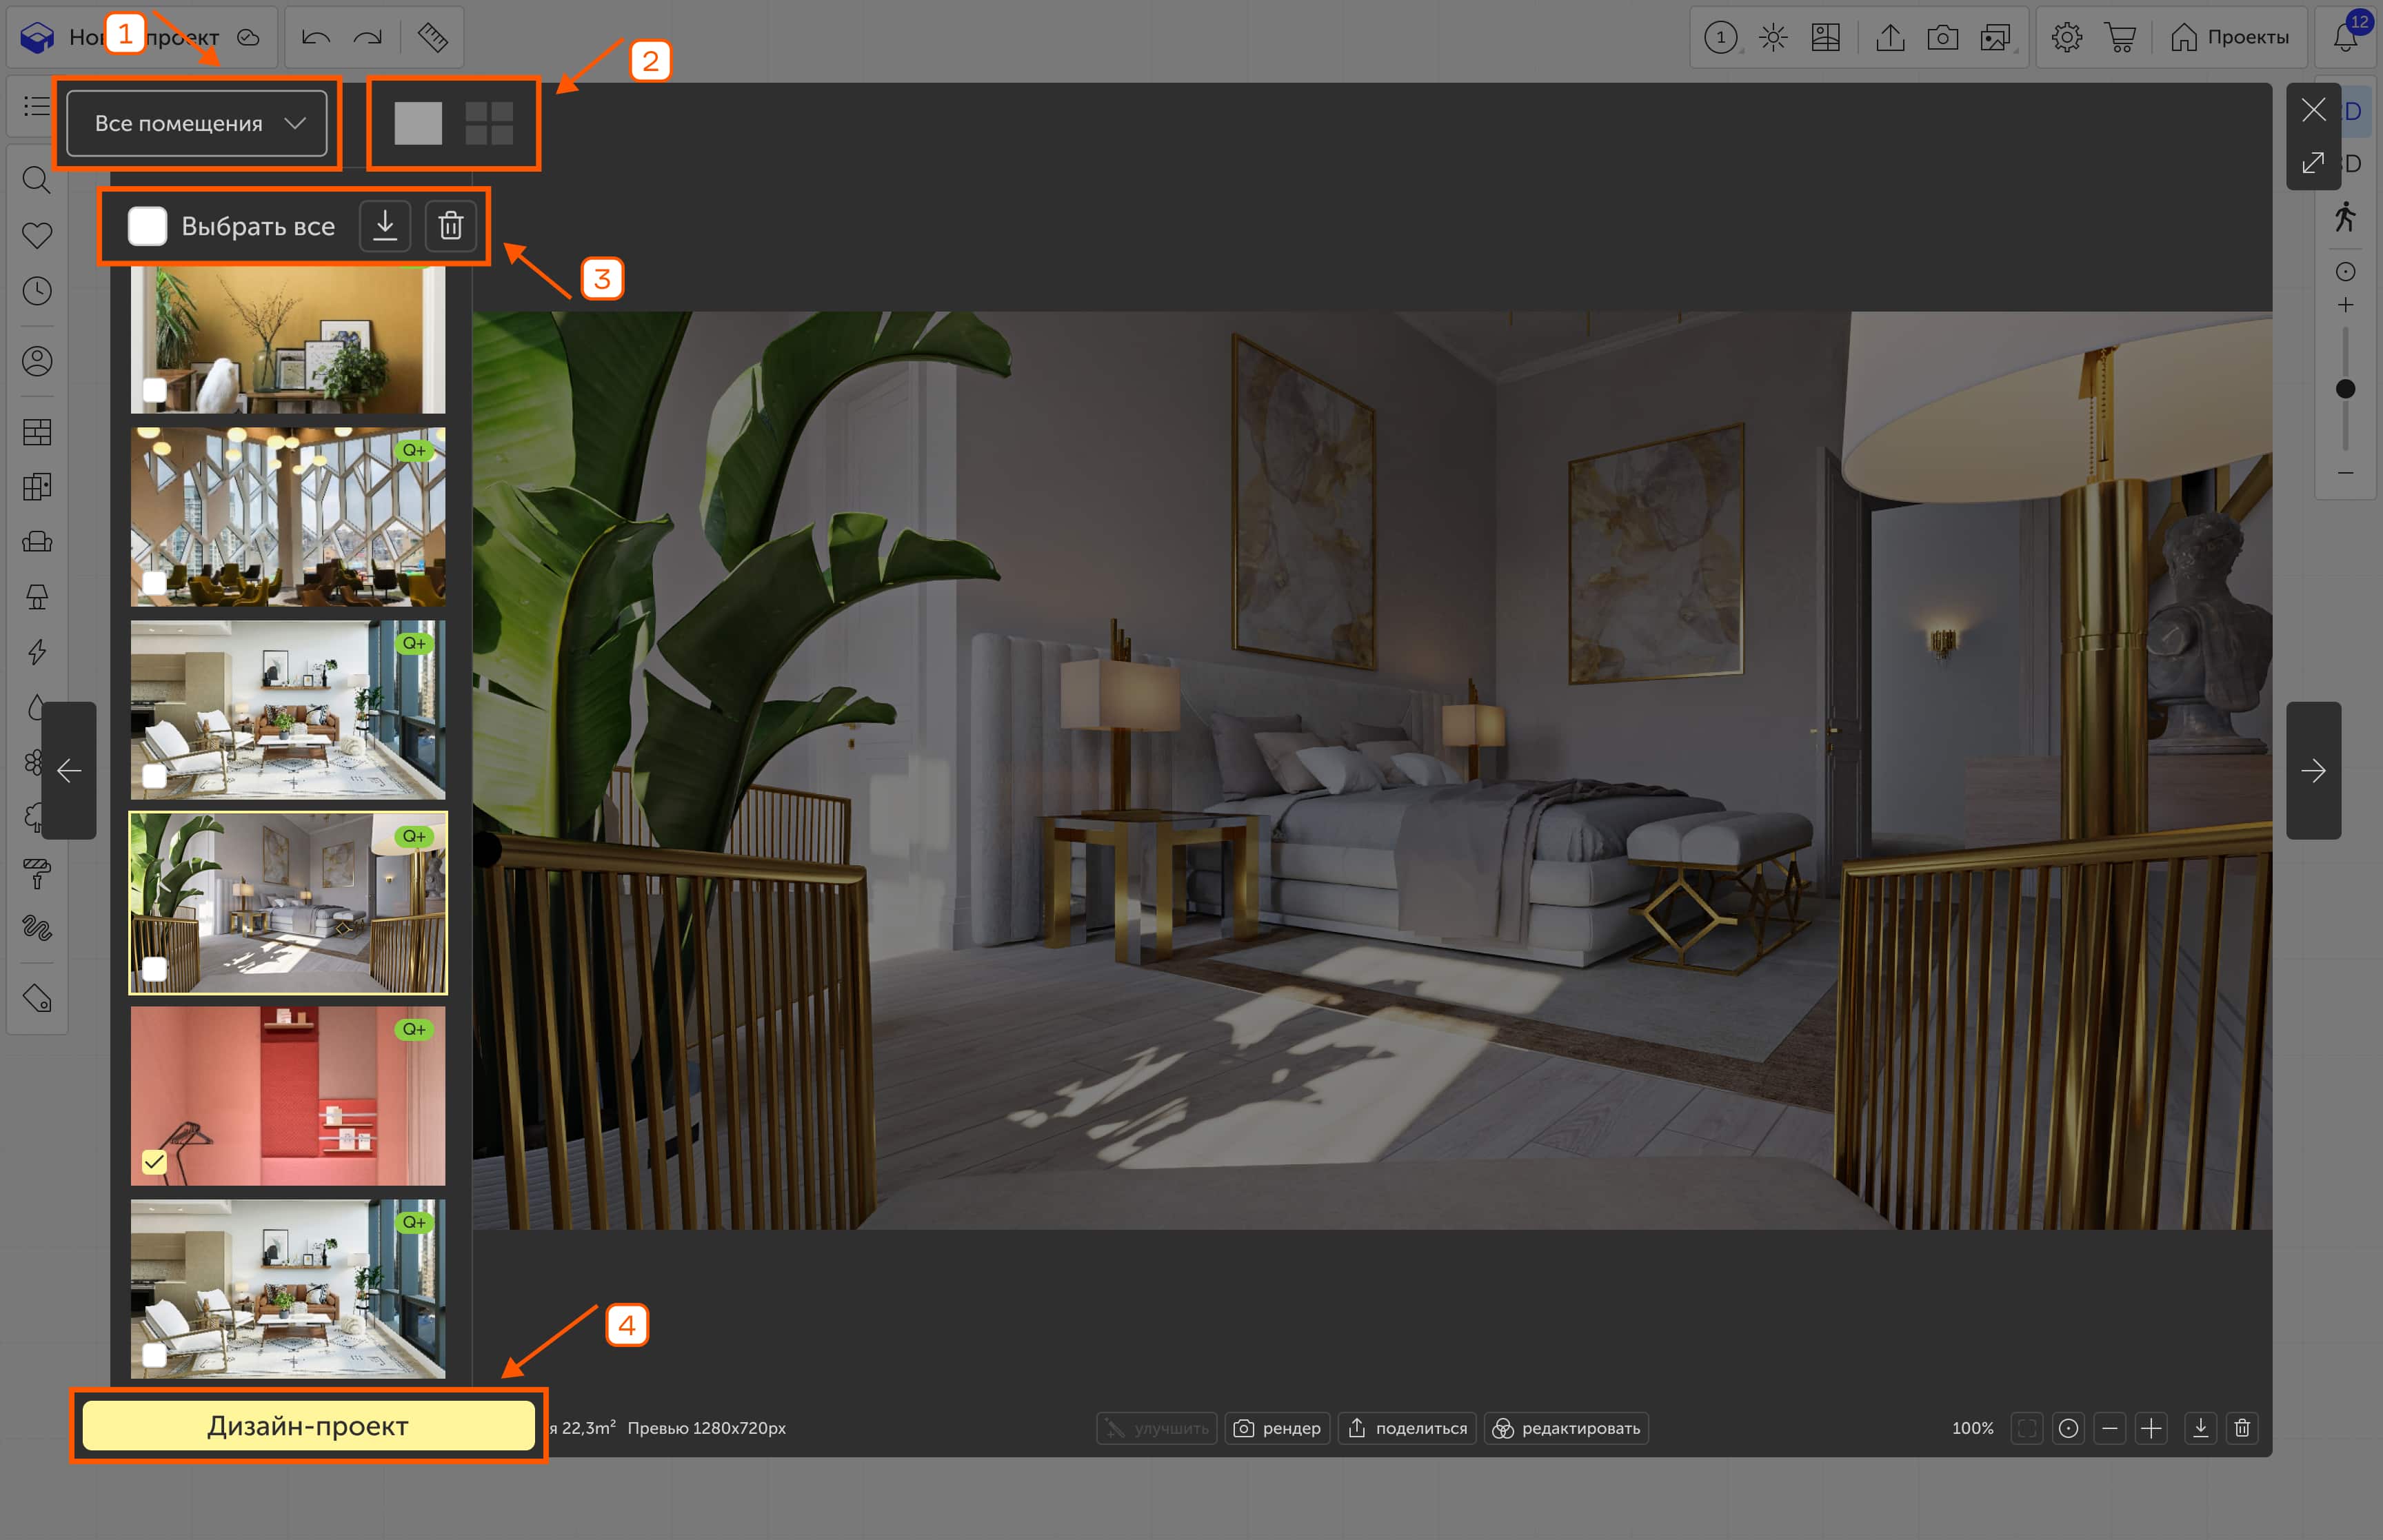The width and height of the screenshot is (2383, 1540).
Task: Click the zoom slider handle on right panel
Action: pyautogui.click(x=2345, y=389)
